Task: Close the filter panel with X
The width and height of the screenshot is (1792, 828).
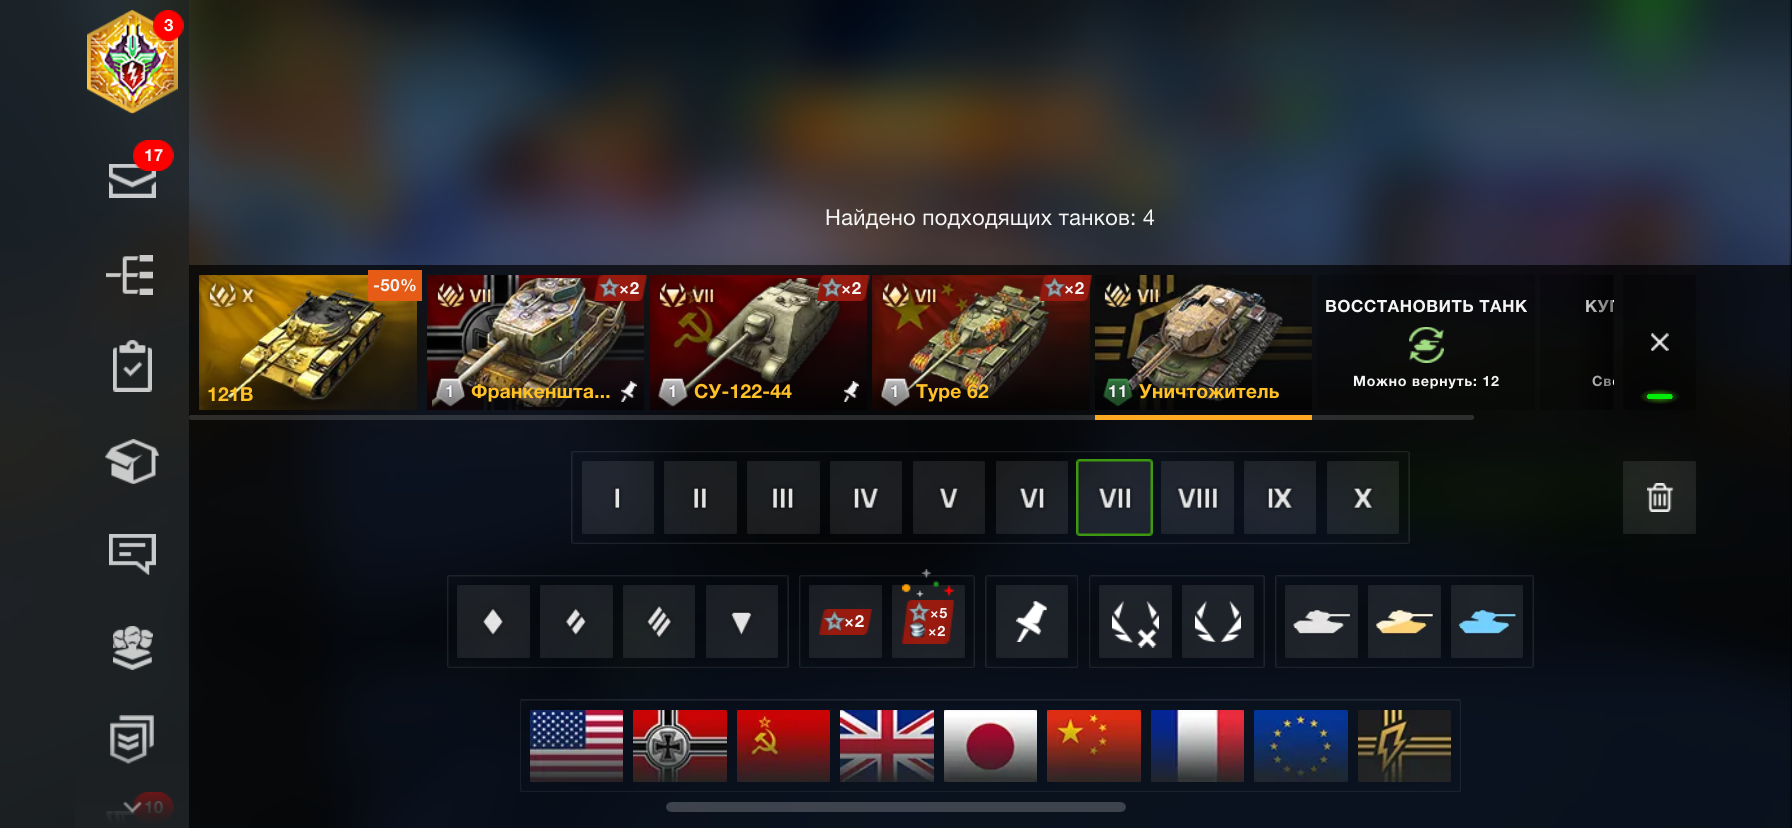Action: pos(1659,342)
